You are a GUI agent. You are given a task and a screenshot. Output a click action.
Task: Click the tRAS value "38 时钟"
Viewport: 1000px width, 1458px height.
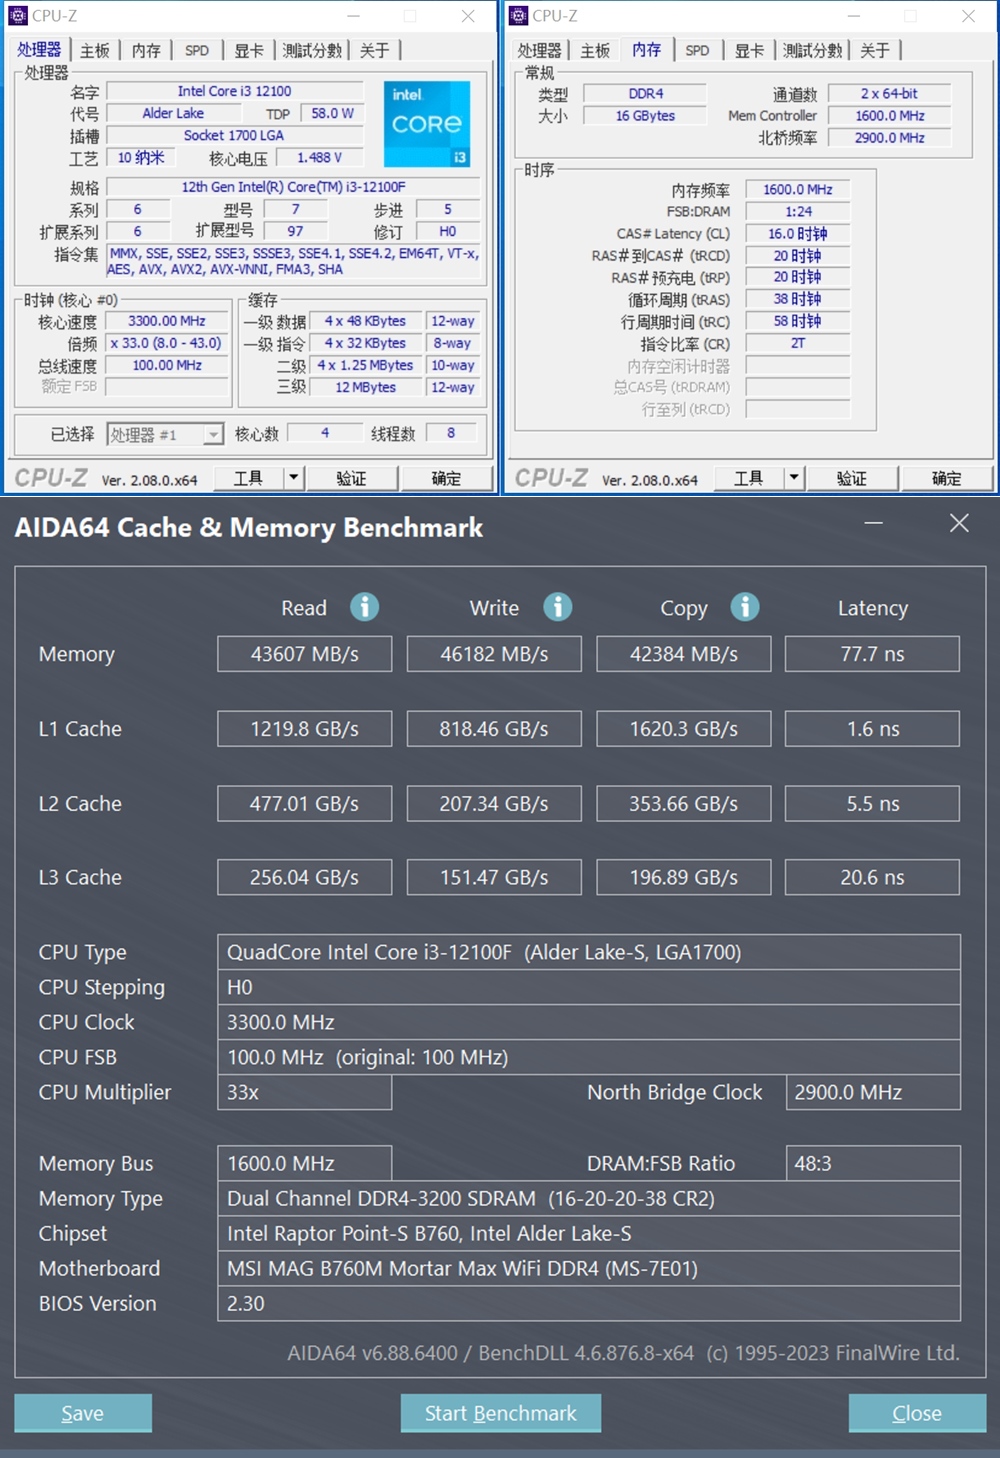click(798, 299)
